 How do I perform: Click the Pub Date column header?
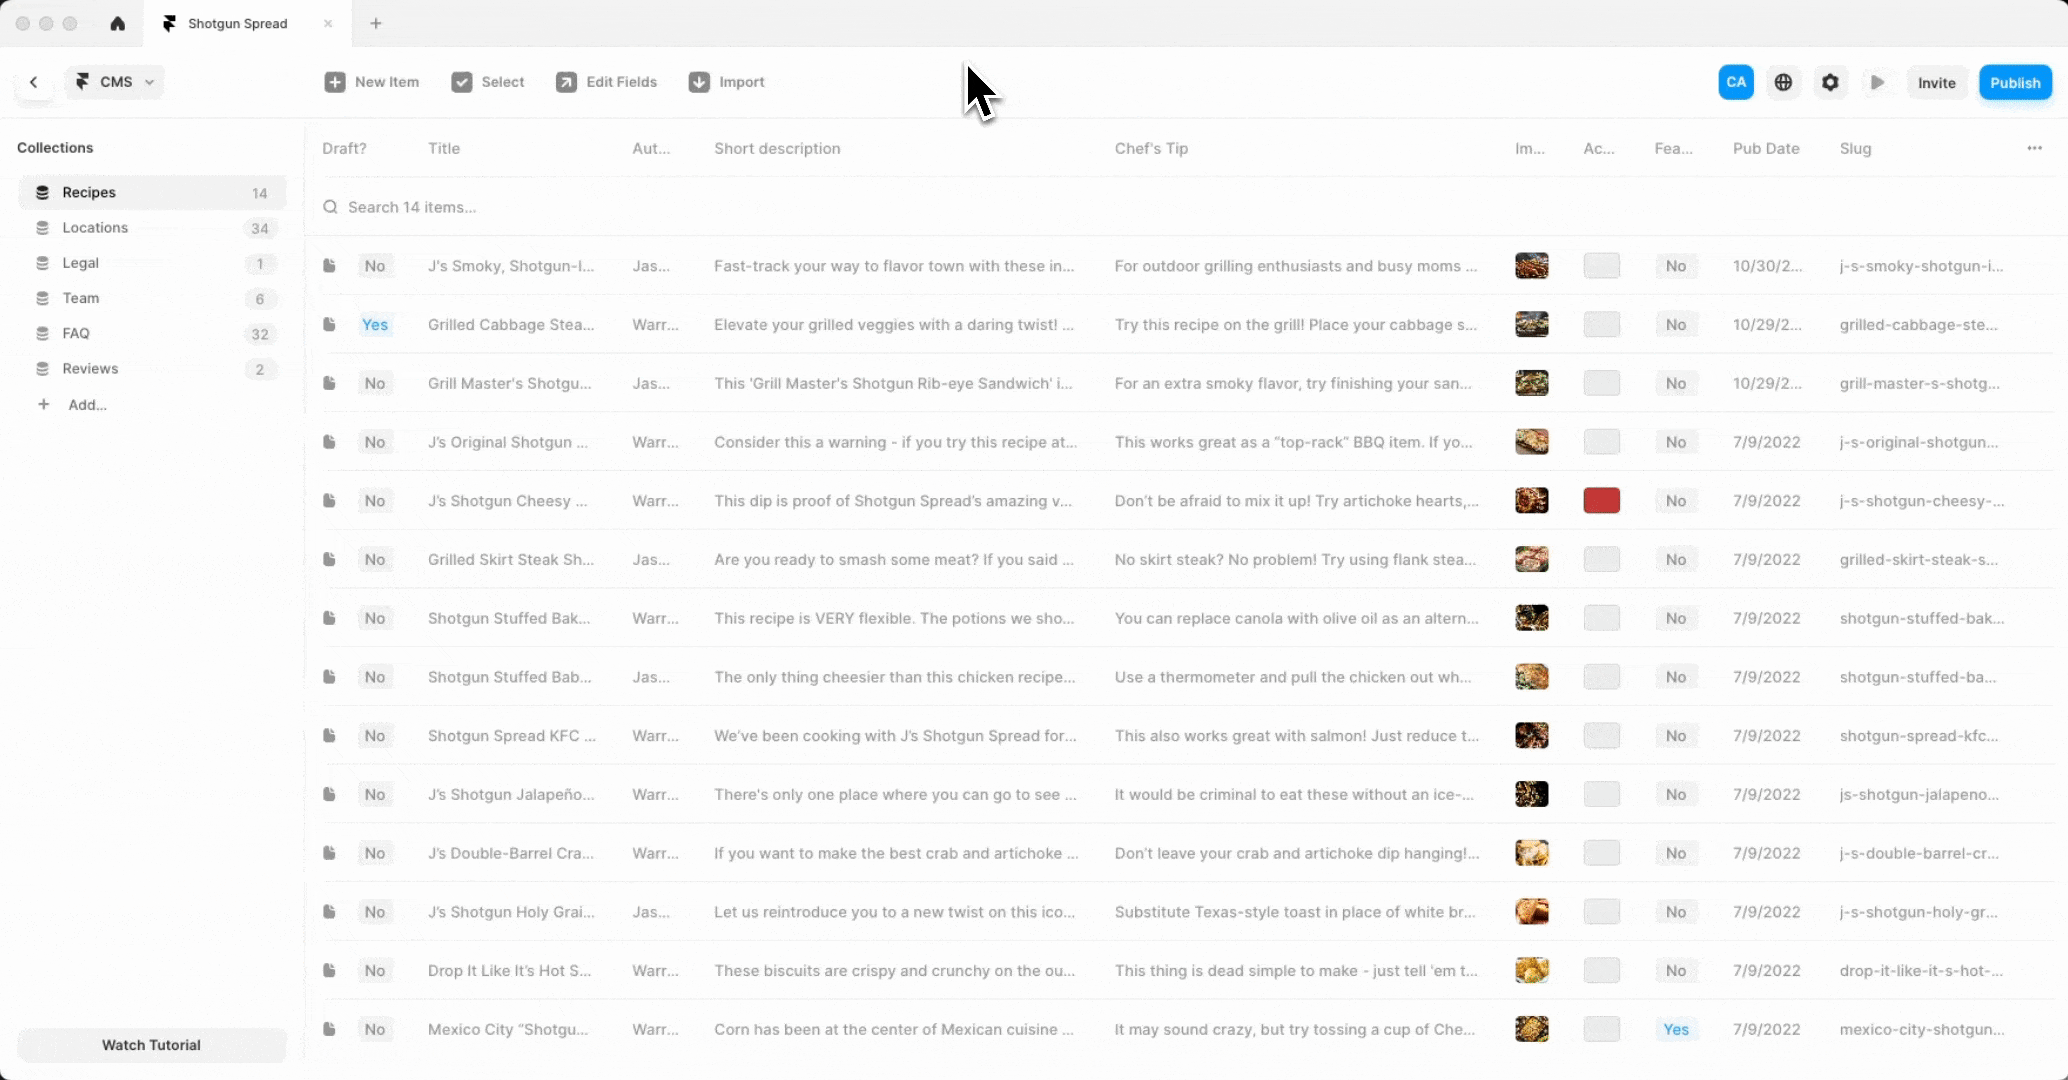[1766, 148]
